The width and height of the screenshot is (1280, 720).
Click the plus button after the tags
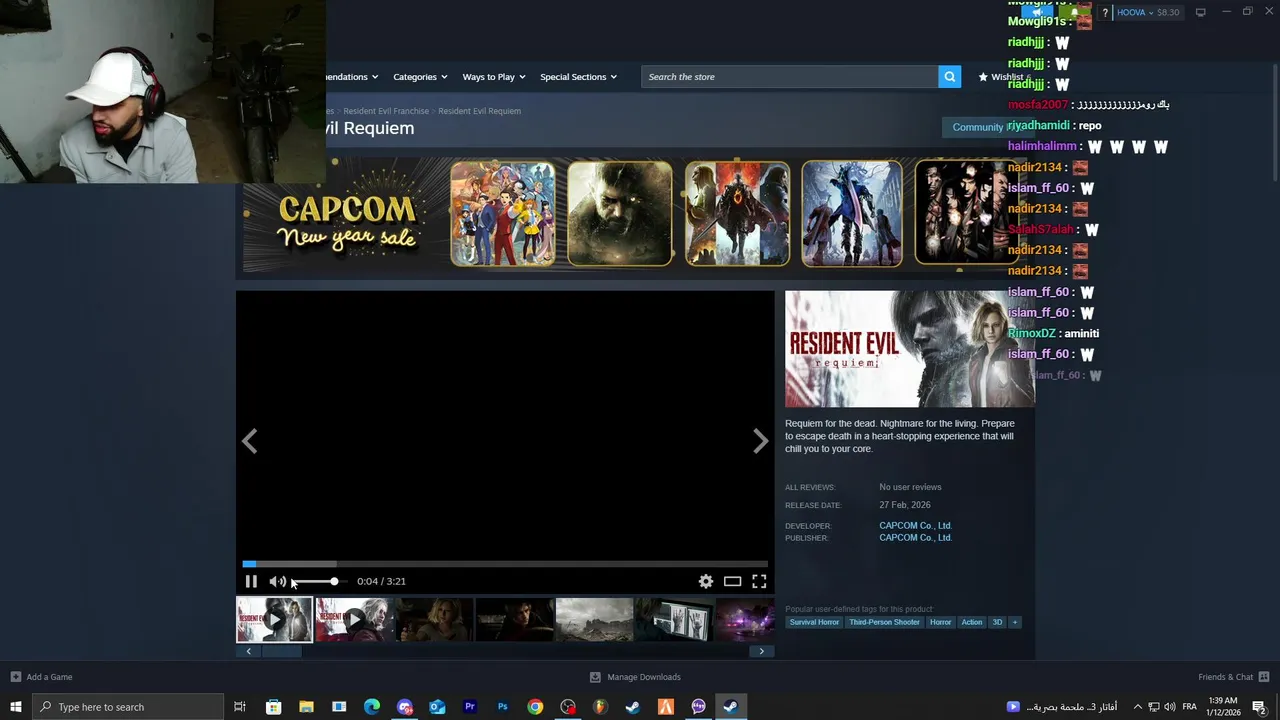pyautogui.click(x=1014, y=622)
